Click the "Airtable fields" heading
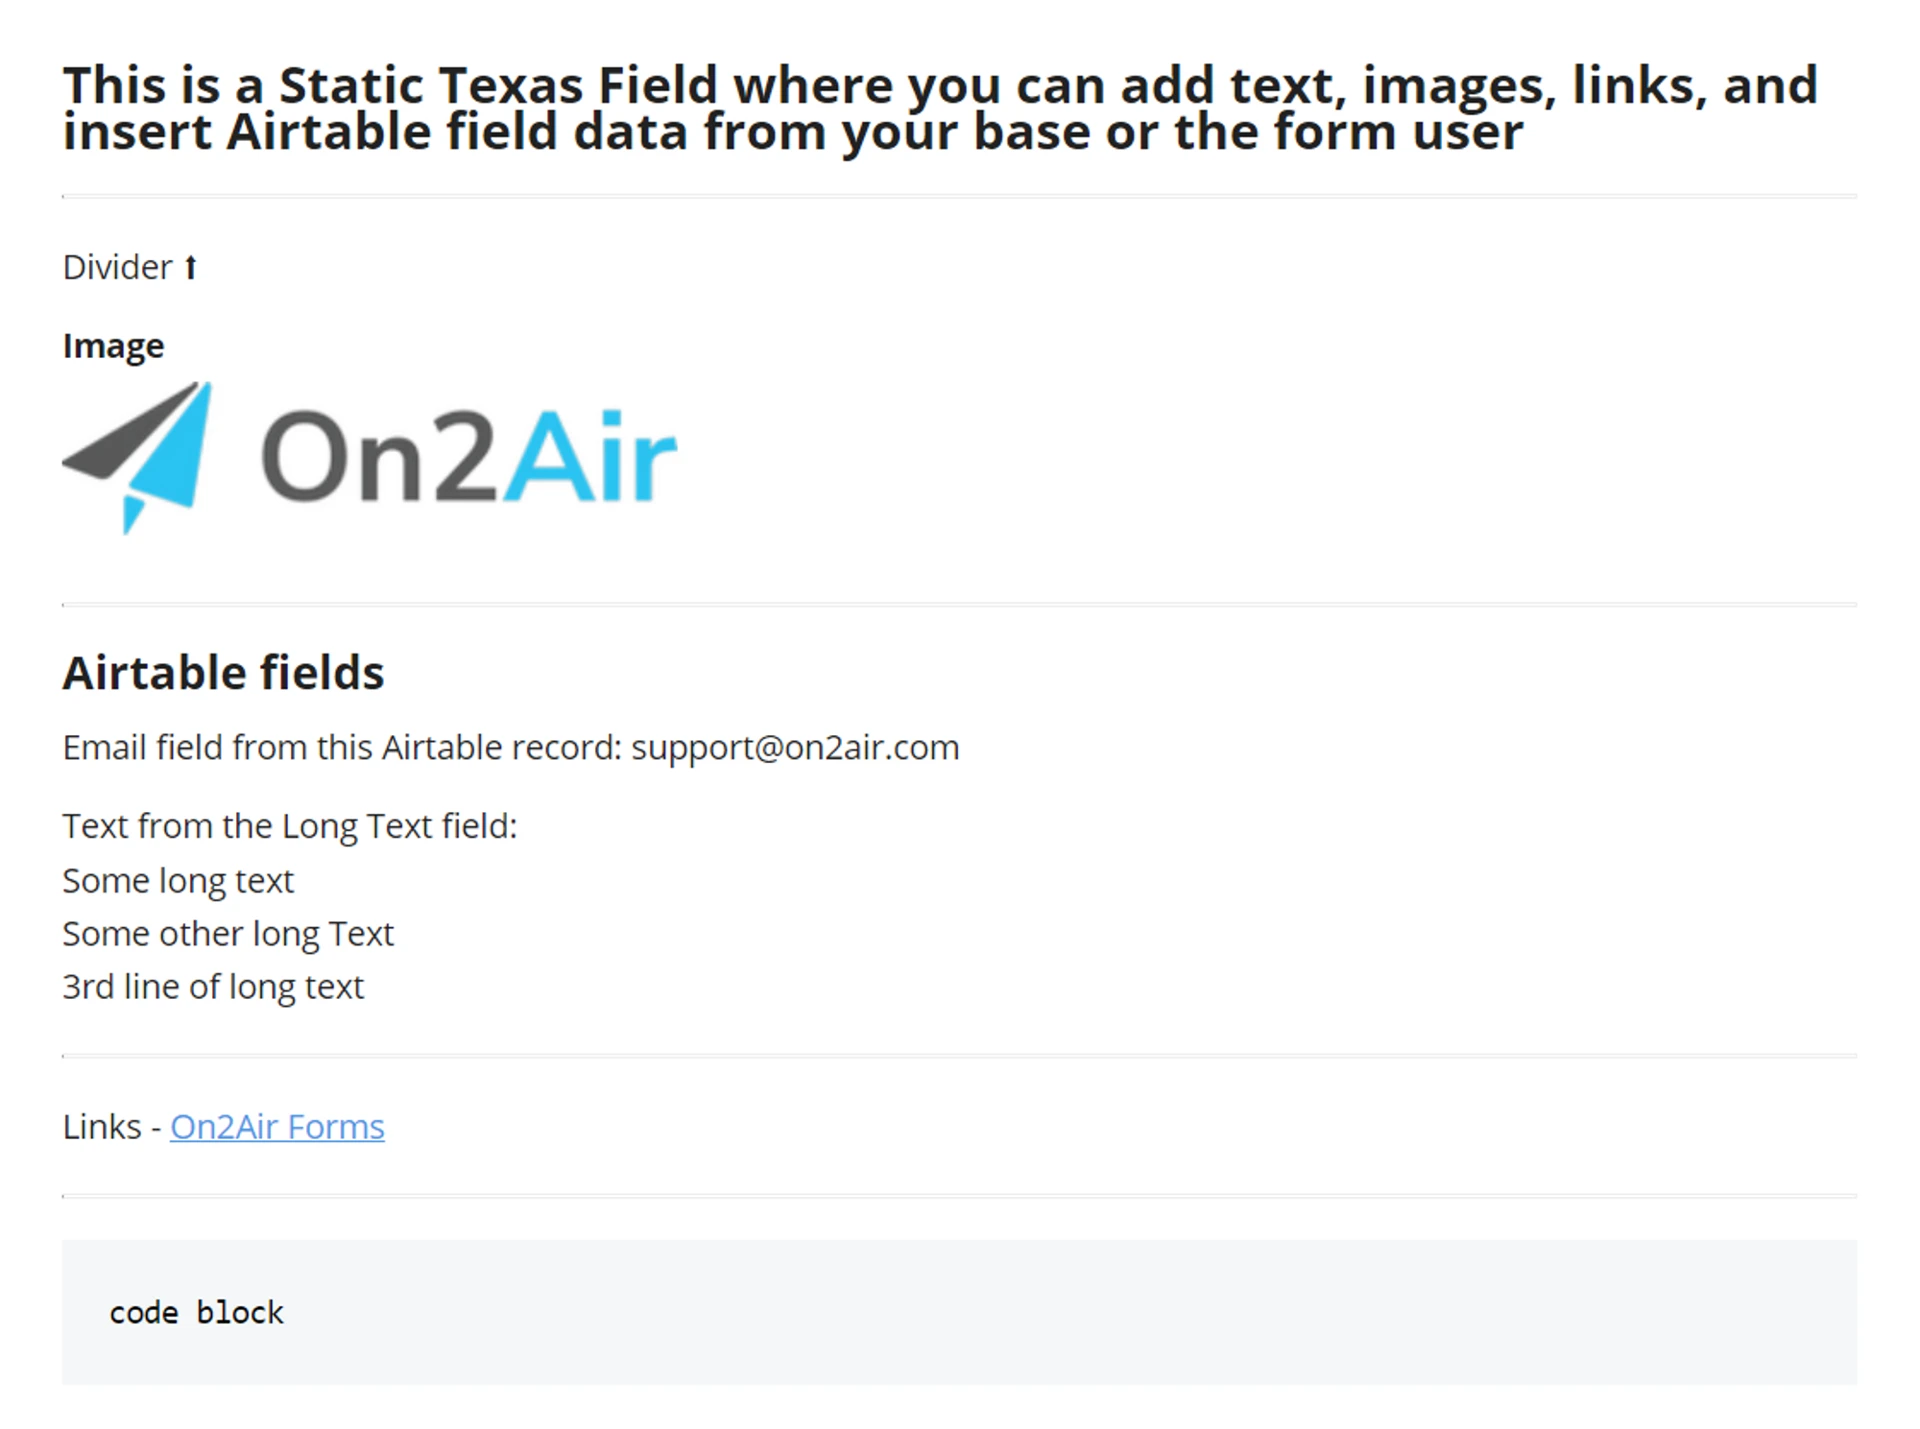Screen dimensions: 1920x1429 223,673
